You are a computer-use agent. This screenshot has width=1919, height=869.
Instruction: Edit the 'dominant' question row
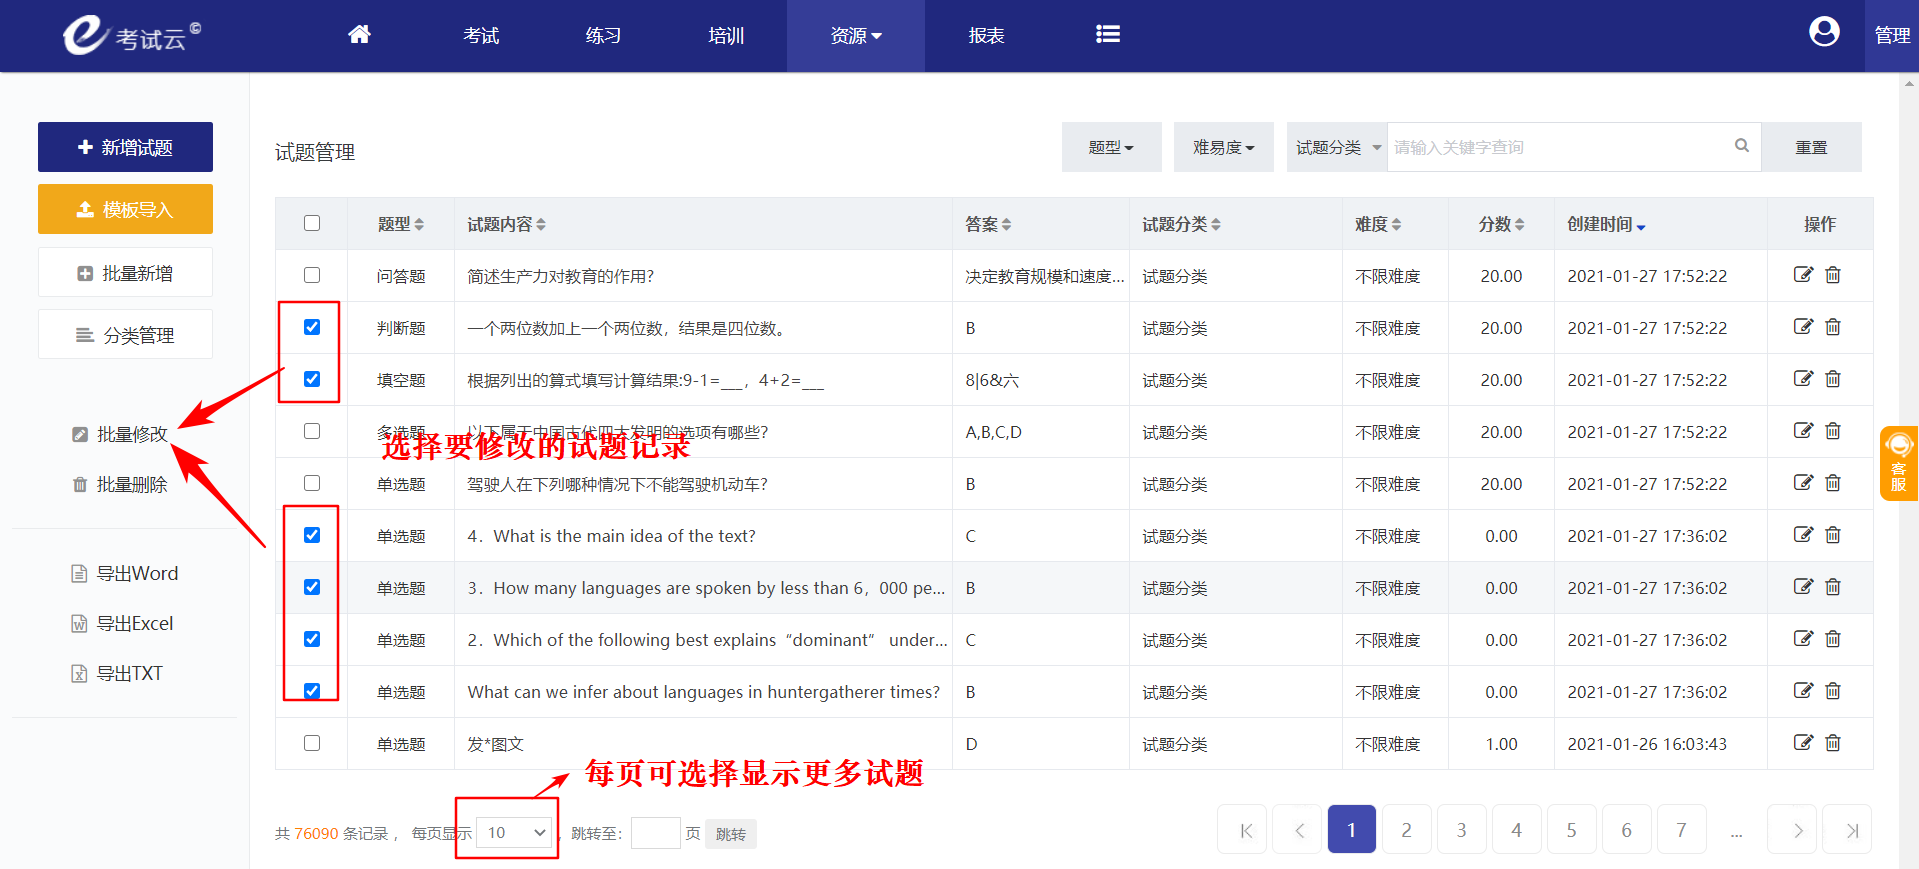[x=1803, y=639]
